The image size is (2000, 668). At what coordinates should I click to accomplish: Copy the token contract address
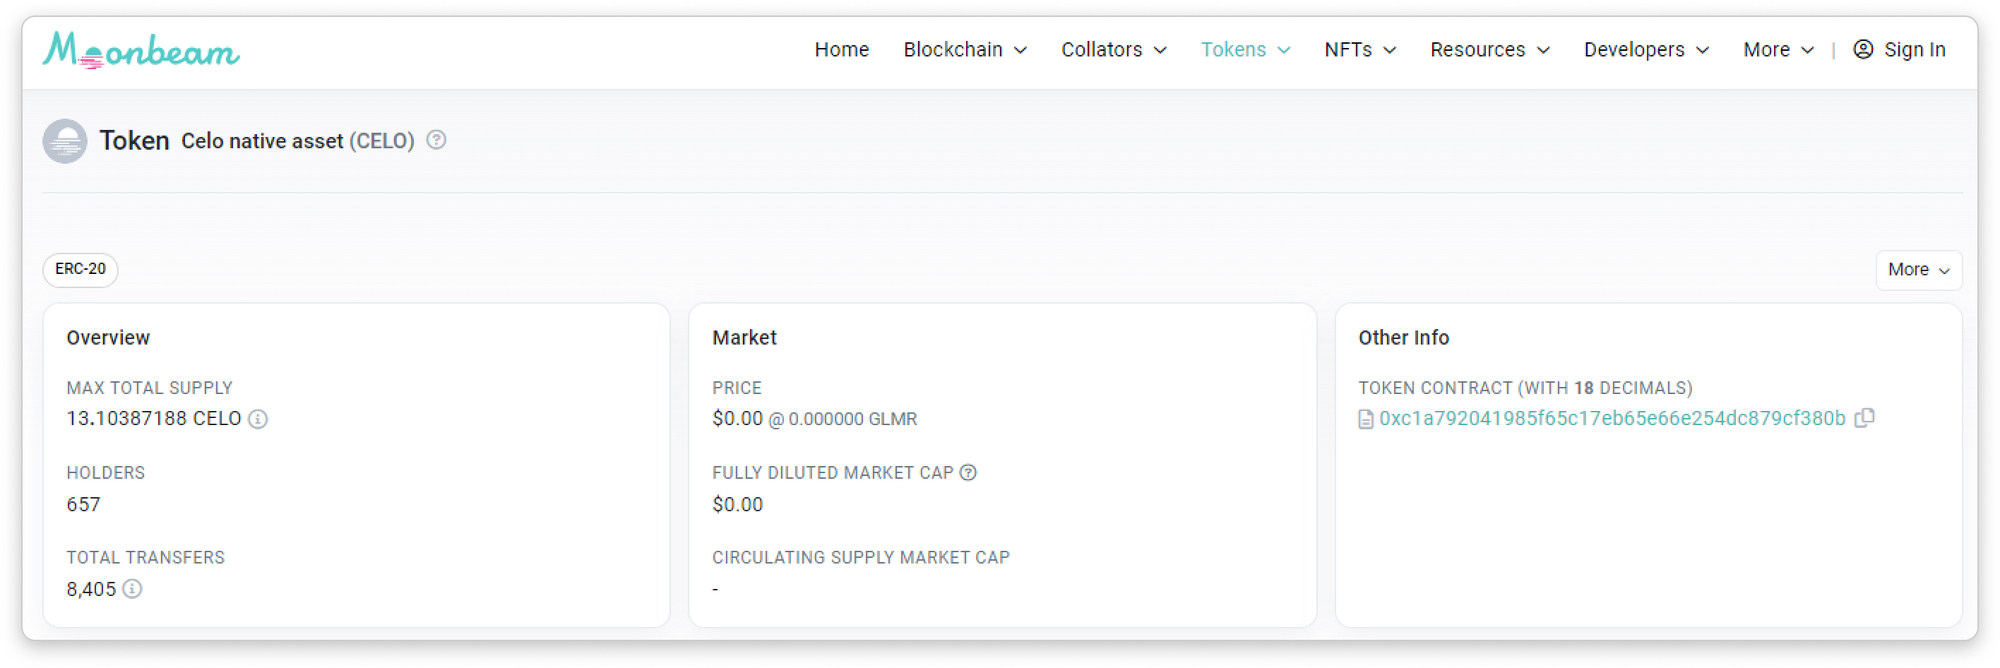1864,418
